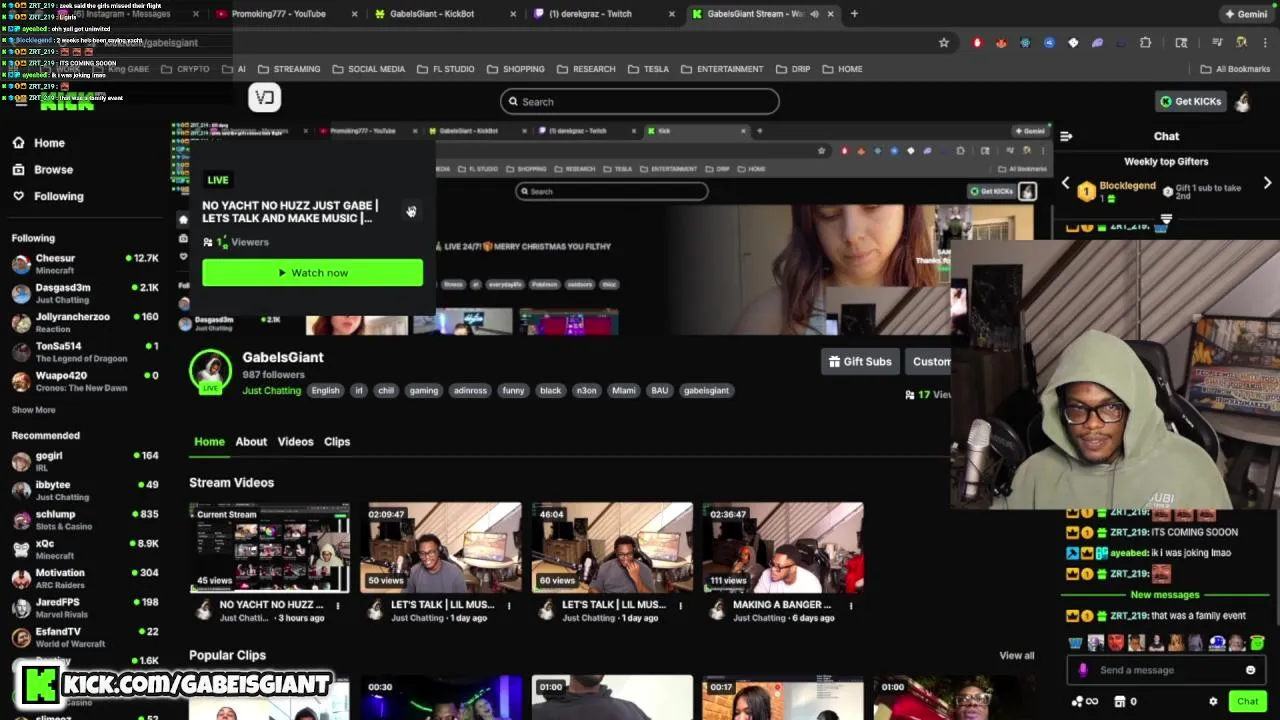
Task: Open the Gemini button in Chrome
Action: [1246, 14]
